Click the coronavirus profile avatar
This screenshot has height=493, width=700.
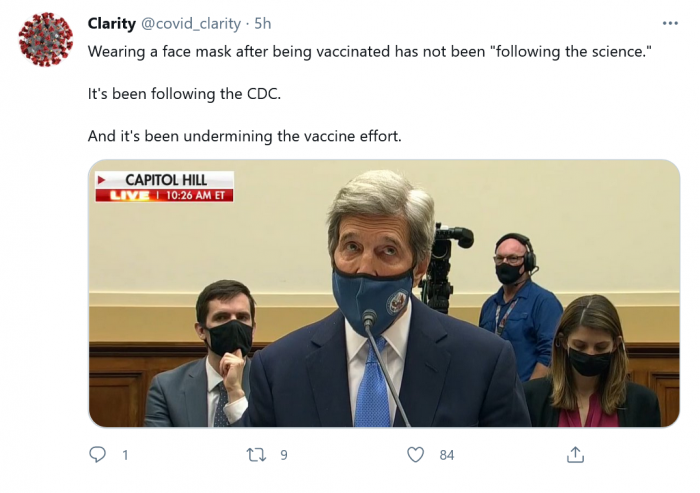[46, 40]
